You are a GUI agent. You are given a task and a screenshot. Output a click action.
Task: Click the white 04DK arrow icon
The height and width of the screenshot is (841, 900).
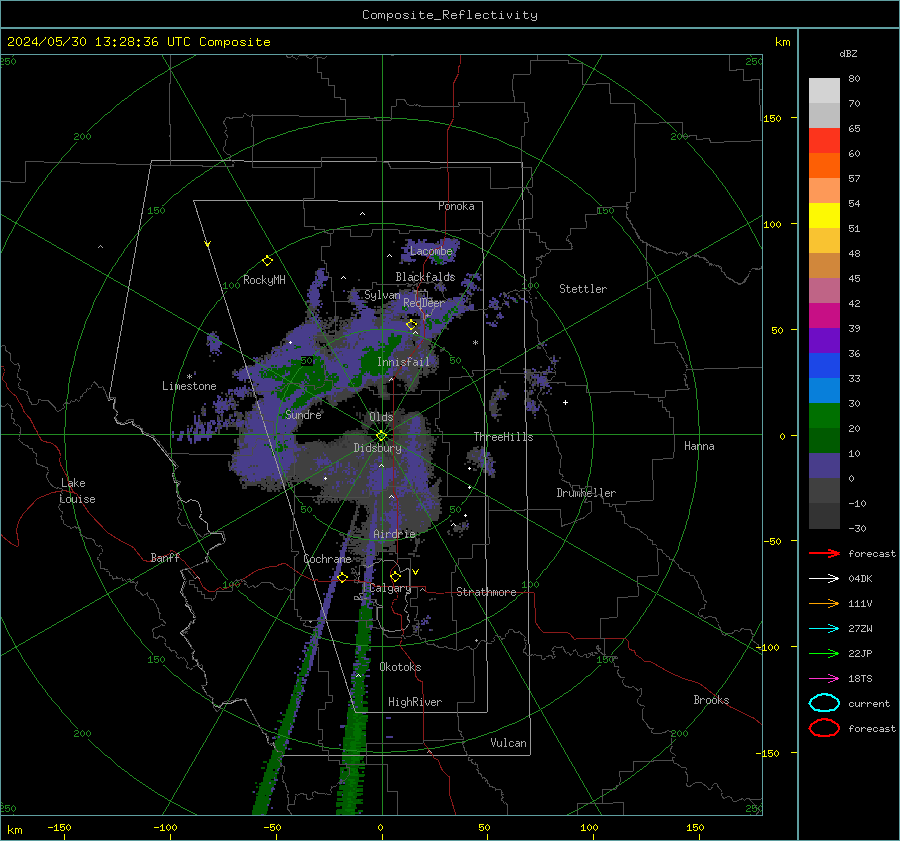[824, 578]
